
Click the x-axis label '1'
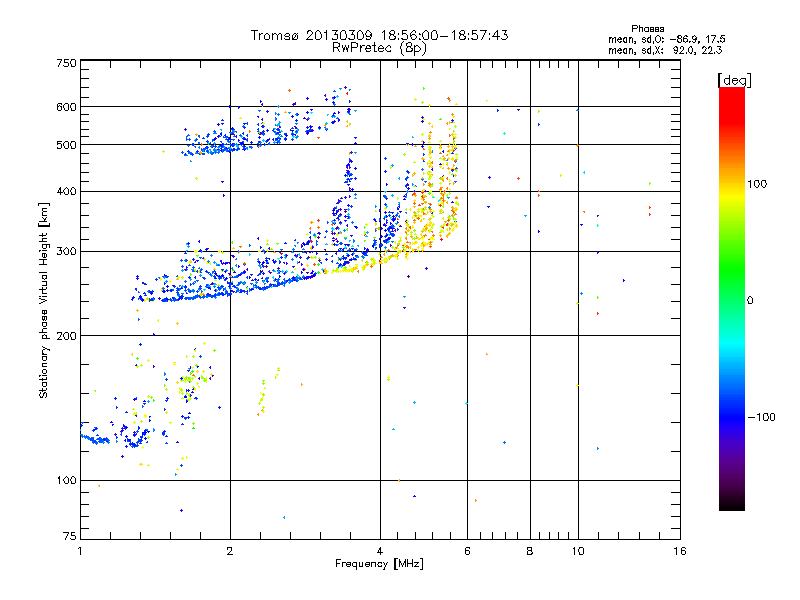pos(80,551)
